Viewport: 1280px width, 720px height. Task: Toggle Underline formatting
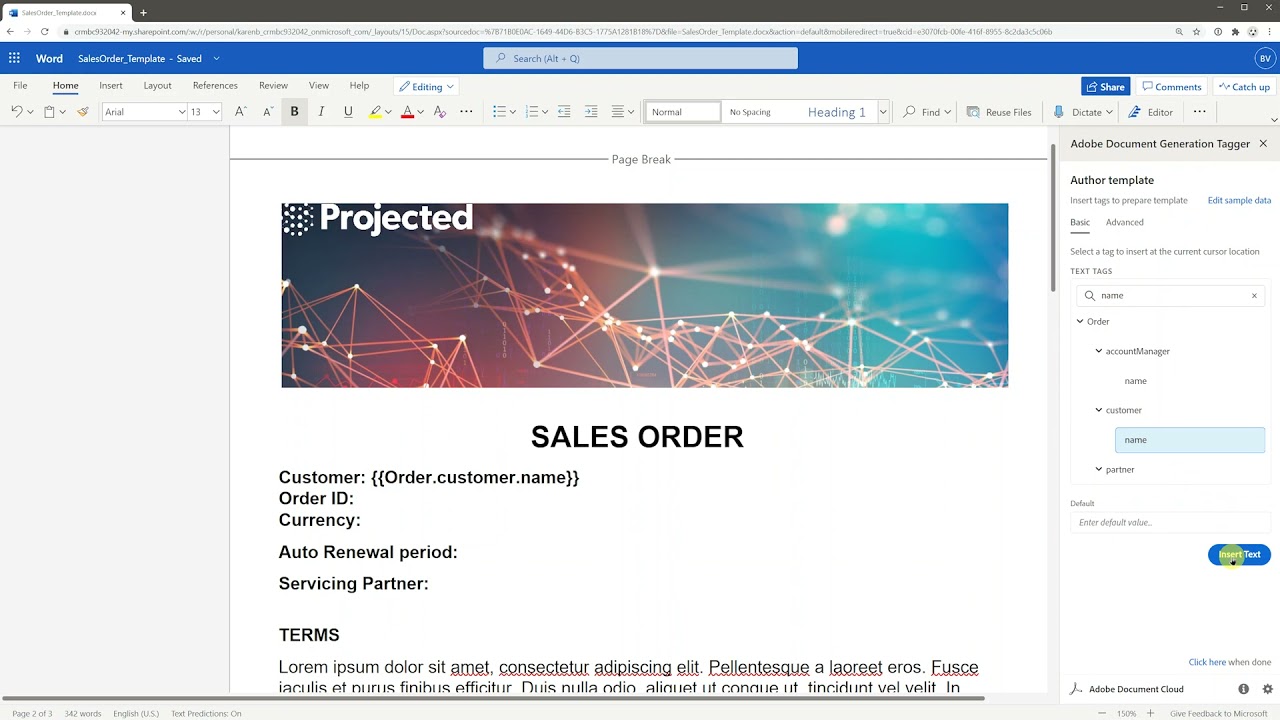[x=348, y=112]
